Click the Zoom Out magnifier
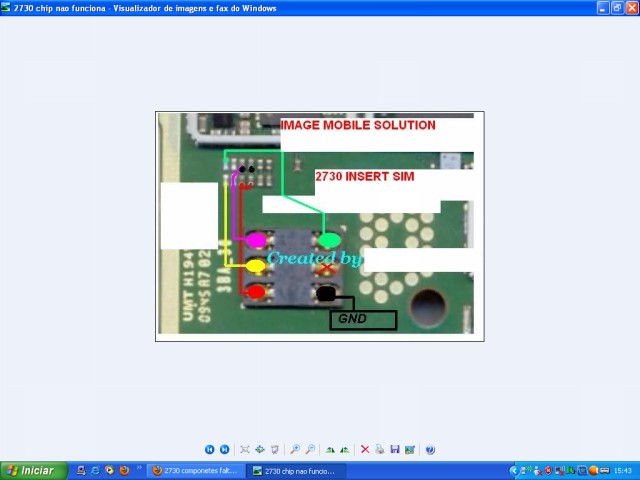The height and width of the screenshot is (480, 640). click(x=310, y=449)
